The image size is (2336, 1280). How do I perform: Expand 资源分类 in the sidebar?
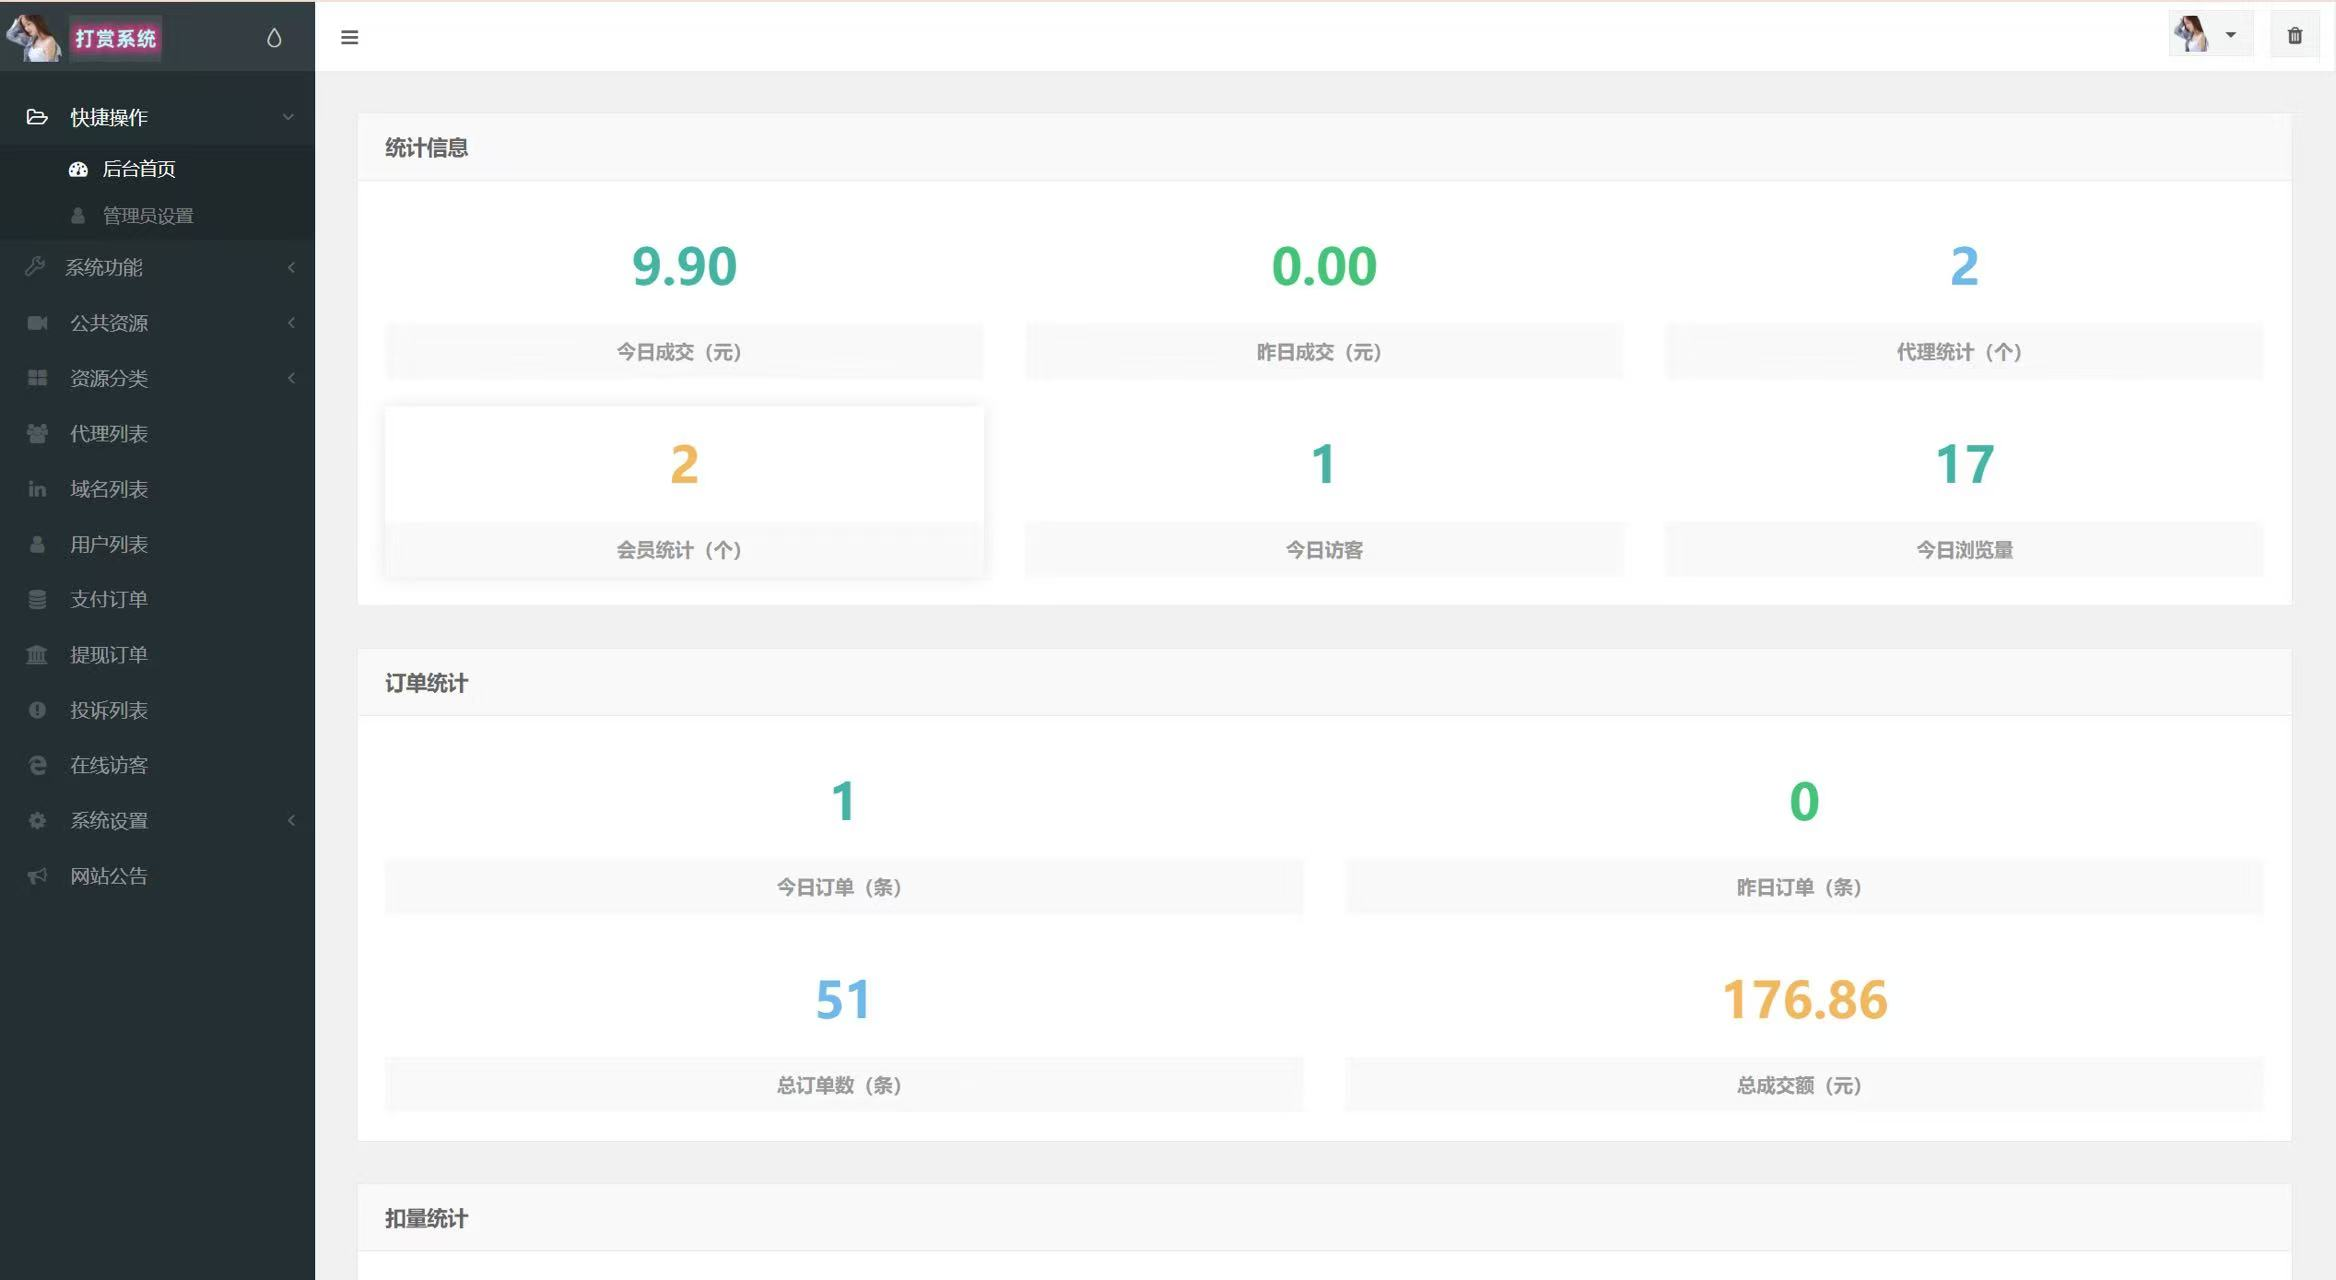click(108, 378)
